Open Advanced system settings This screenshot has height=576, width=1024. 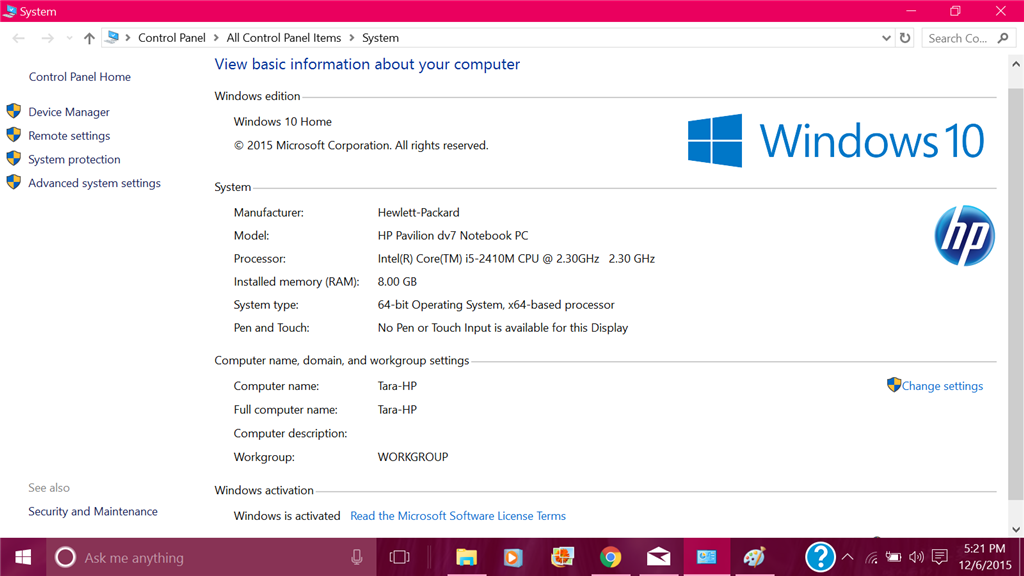[x=94, y=184]
